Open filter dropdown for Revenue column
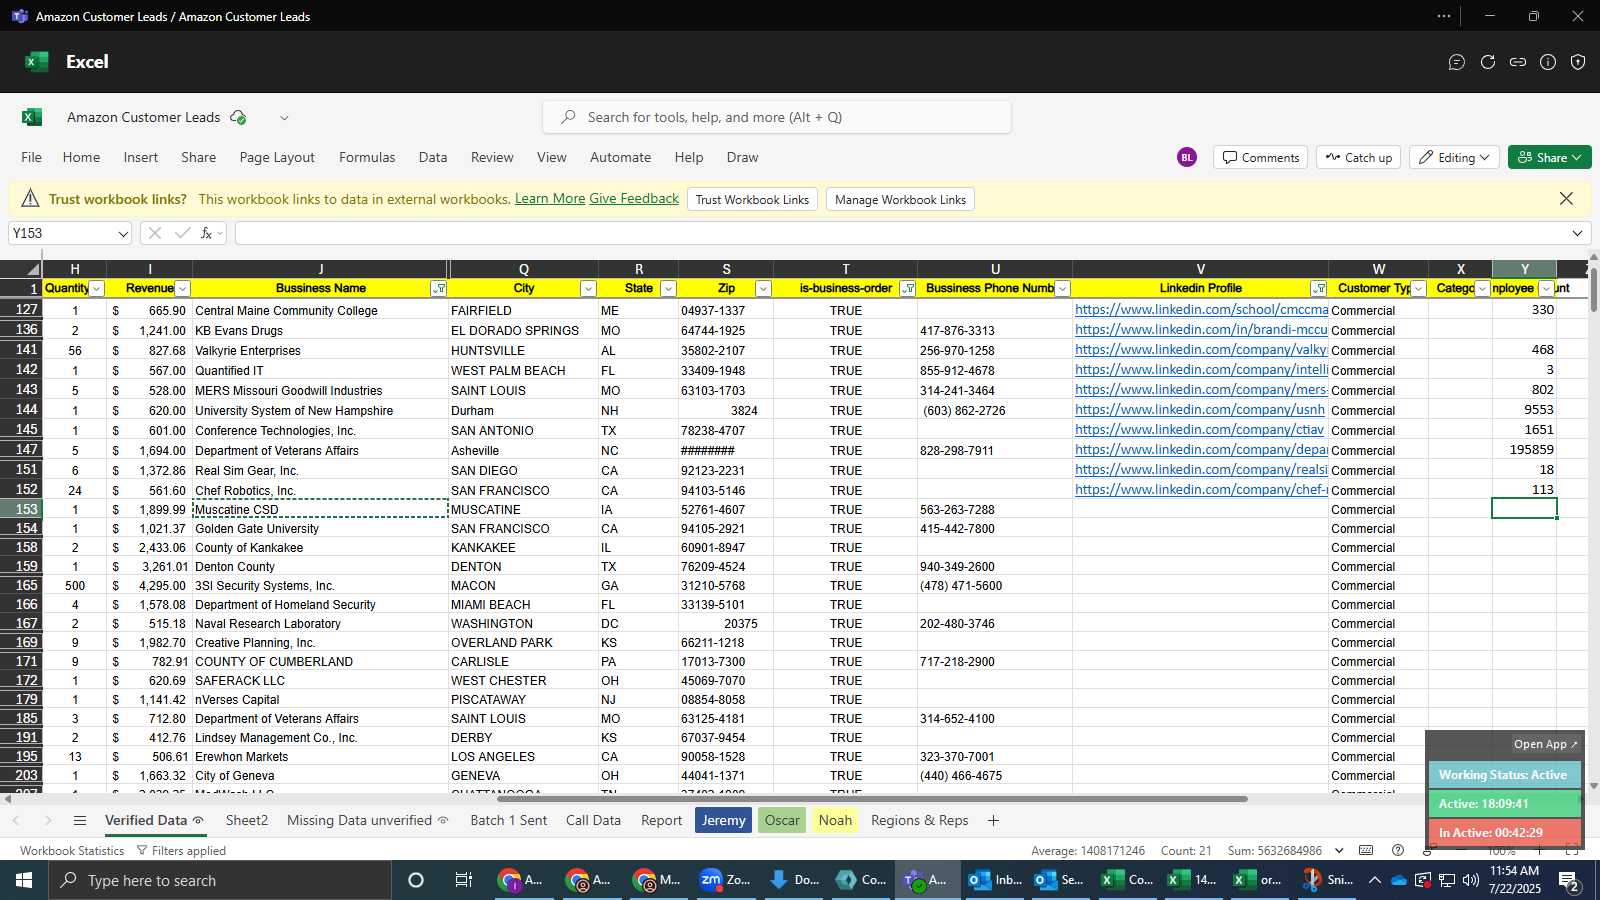The width and height of the screenshot is (1600, 900). click(182, 289)
